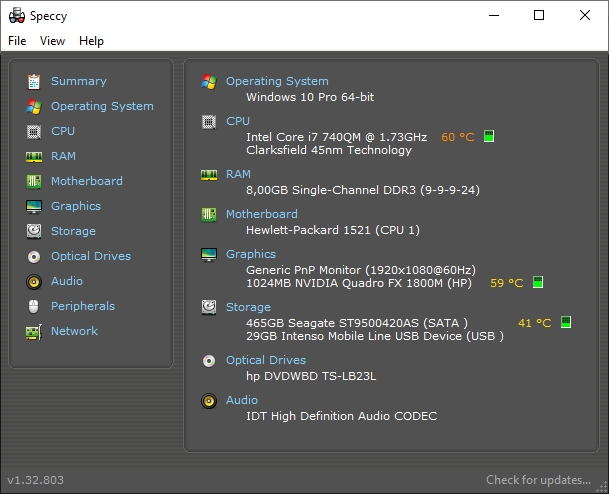
Task: Click the Windows flag icon in summary panel
Action: pos(209,82)
